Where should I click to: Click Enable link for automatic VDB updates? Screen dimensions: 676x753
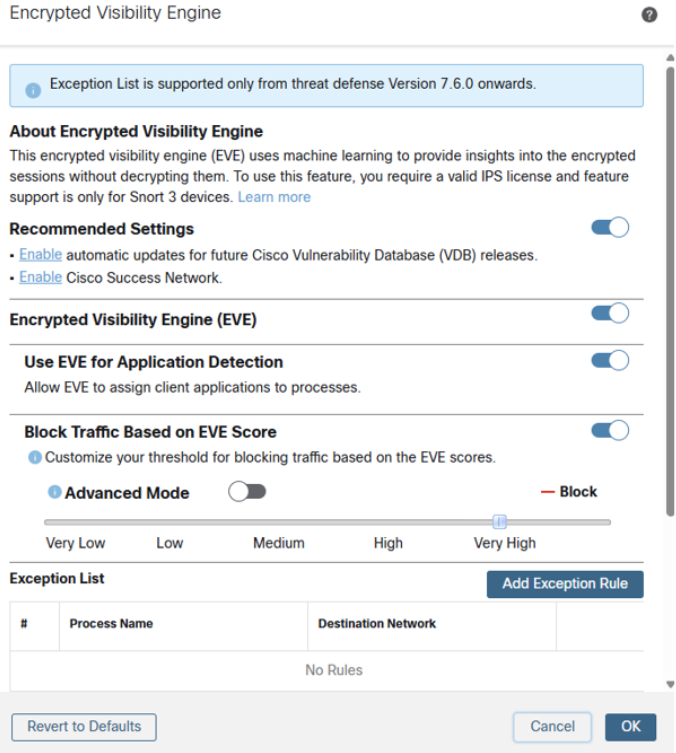coord(41,255)
